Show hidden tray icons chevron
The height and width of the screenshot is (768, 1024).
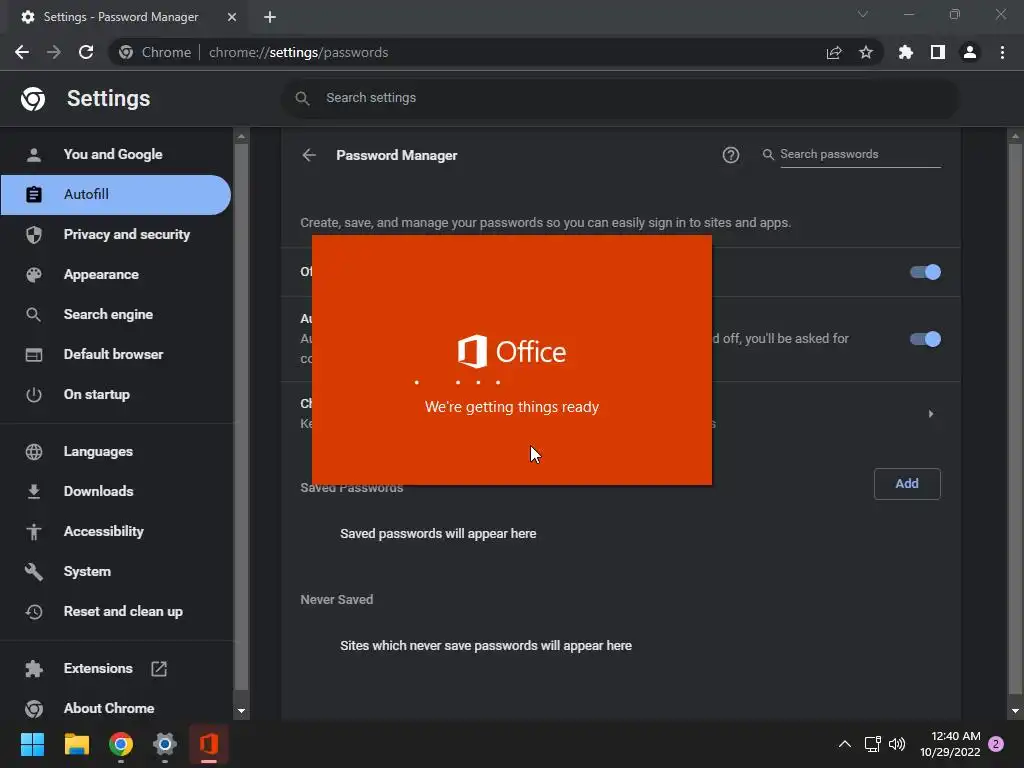click(x=844, y=744)
